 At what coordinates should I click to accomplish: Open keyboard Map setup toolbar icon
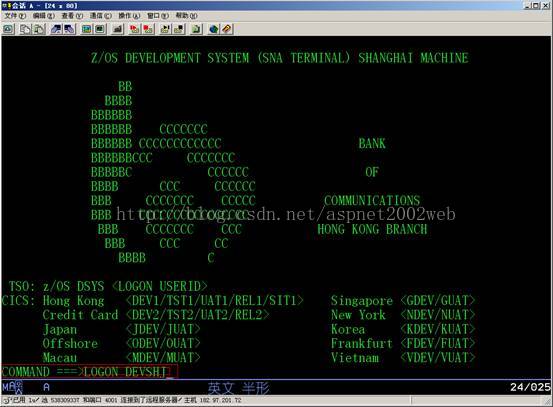[x=117, y=29]
